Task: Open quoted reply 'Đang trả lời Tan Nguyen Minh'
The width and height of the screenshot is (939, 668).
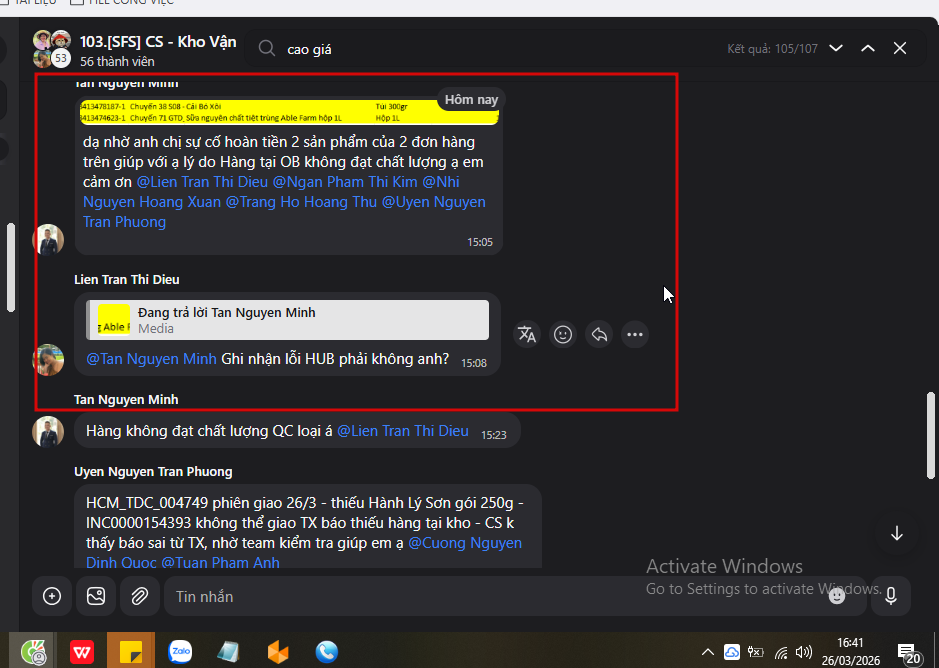Action: 287,320
